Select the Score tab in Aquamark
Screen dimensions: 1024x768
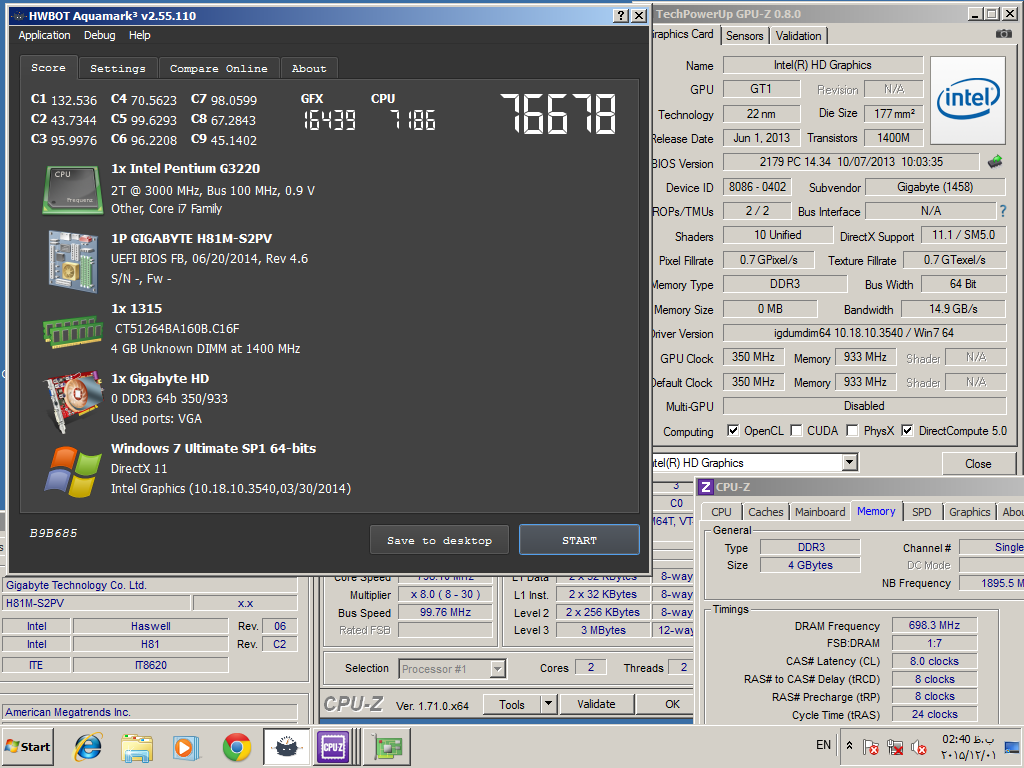[x=48, y=67]
